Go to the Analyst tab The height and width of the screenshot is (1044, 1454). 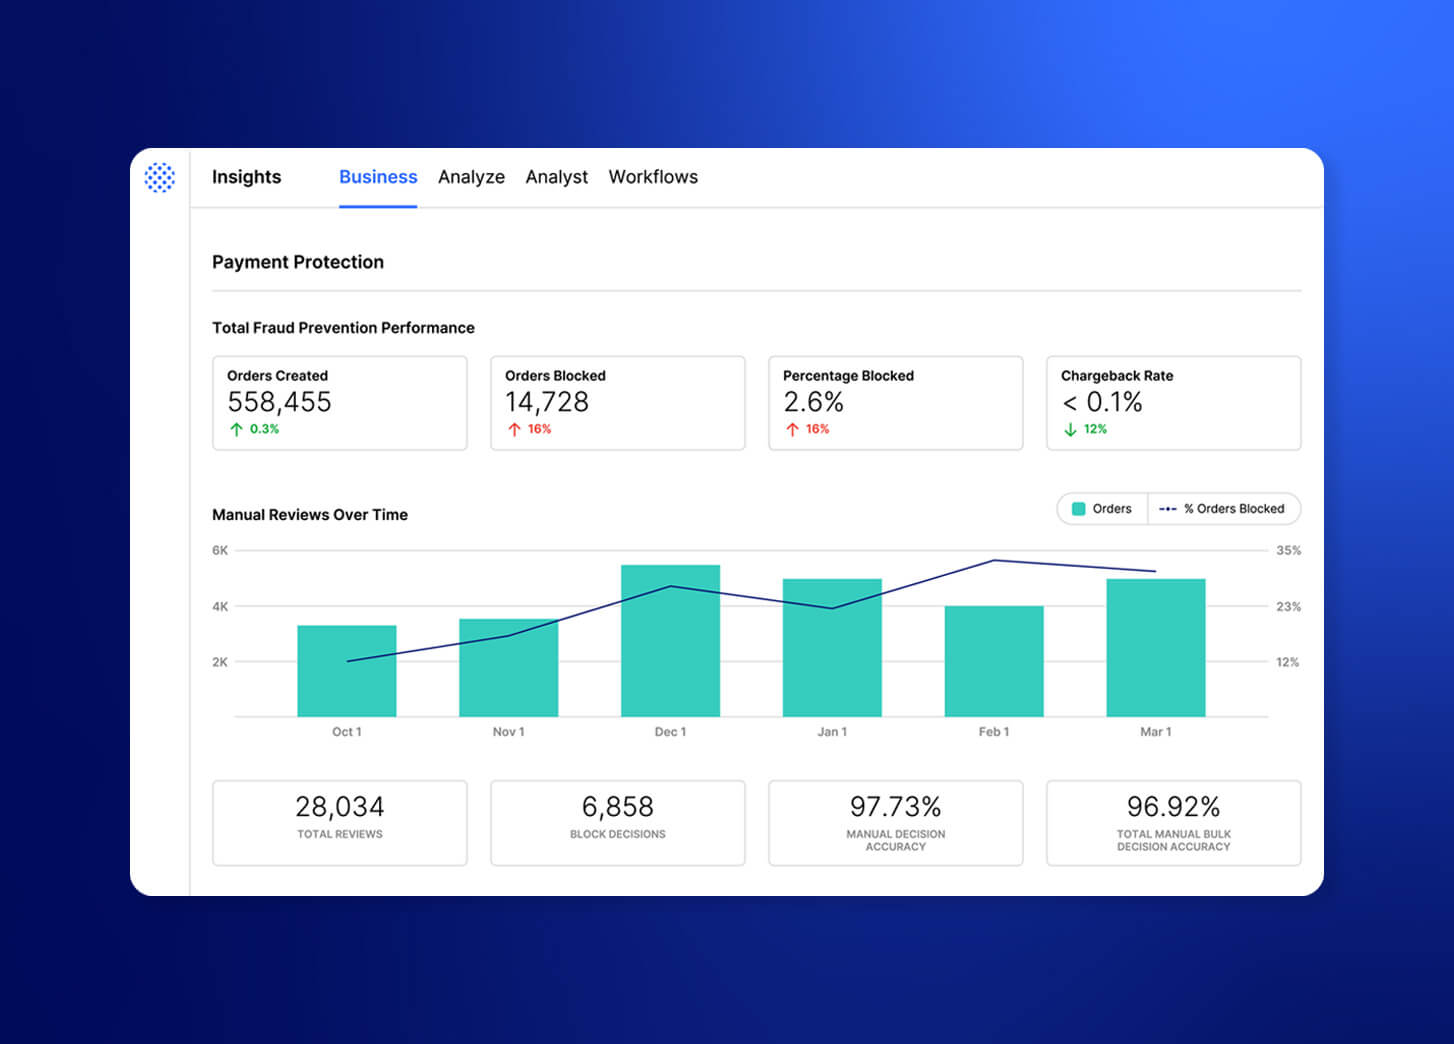tap(556, 177)
